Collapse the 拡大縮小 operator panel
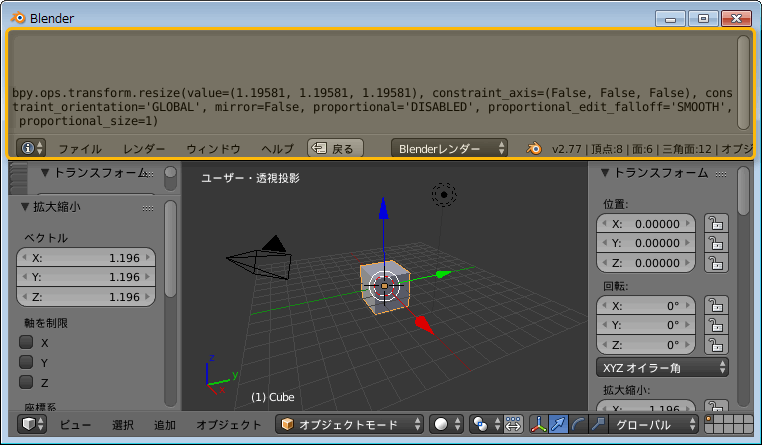 (x=25, y=207)
